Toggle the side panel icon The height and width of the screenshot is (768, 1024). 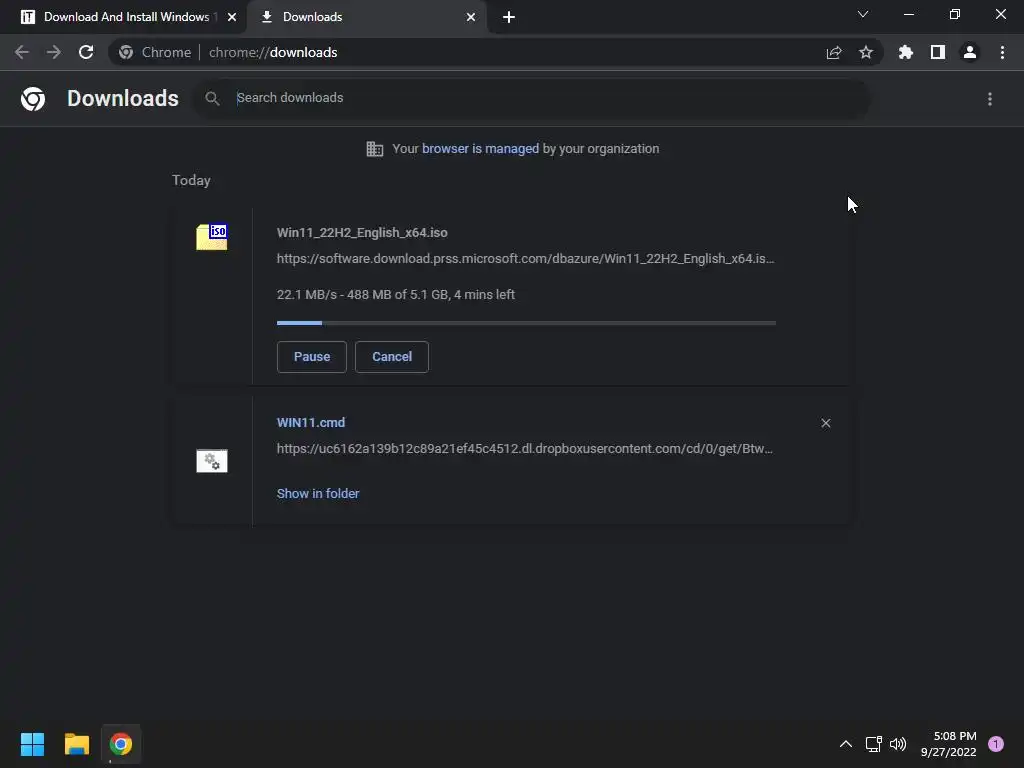[x=938, y=52]
